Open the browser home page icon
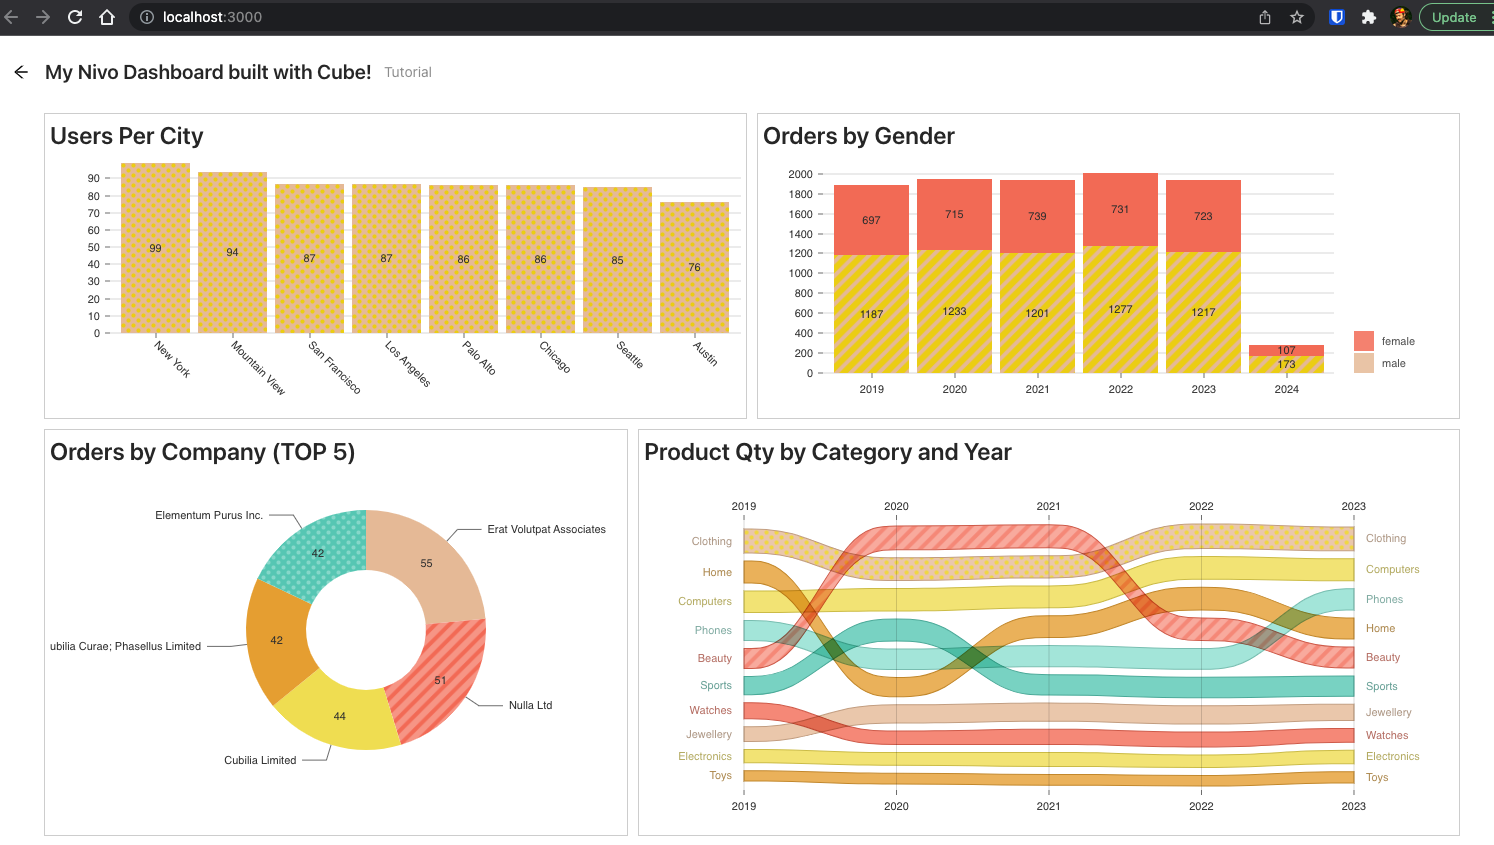Screen dimensions: 1494x845 [107, 17]
